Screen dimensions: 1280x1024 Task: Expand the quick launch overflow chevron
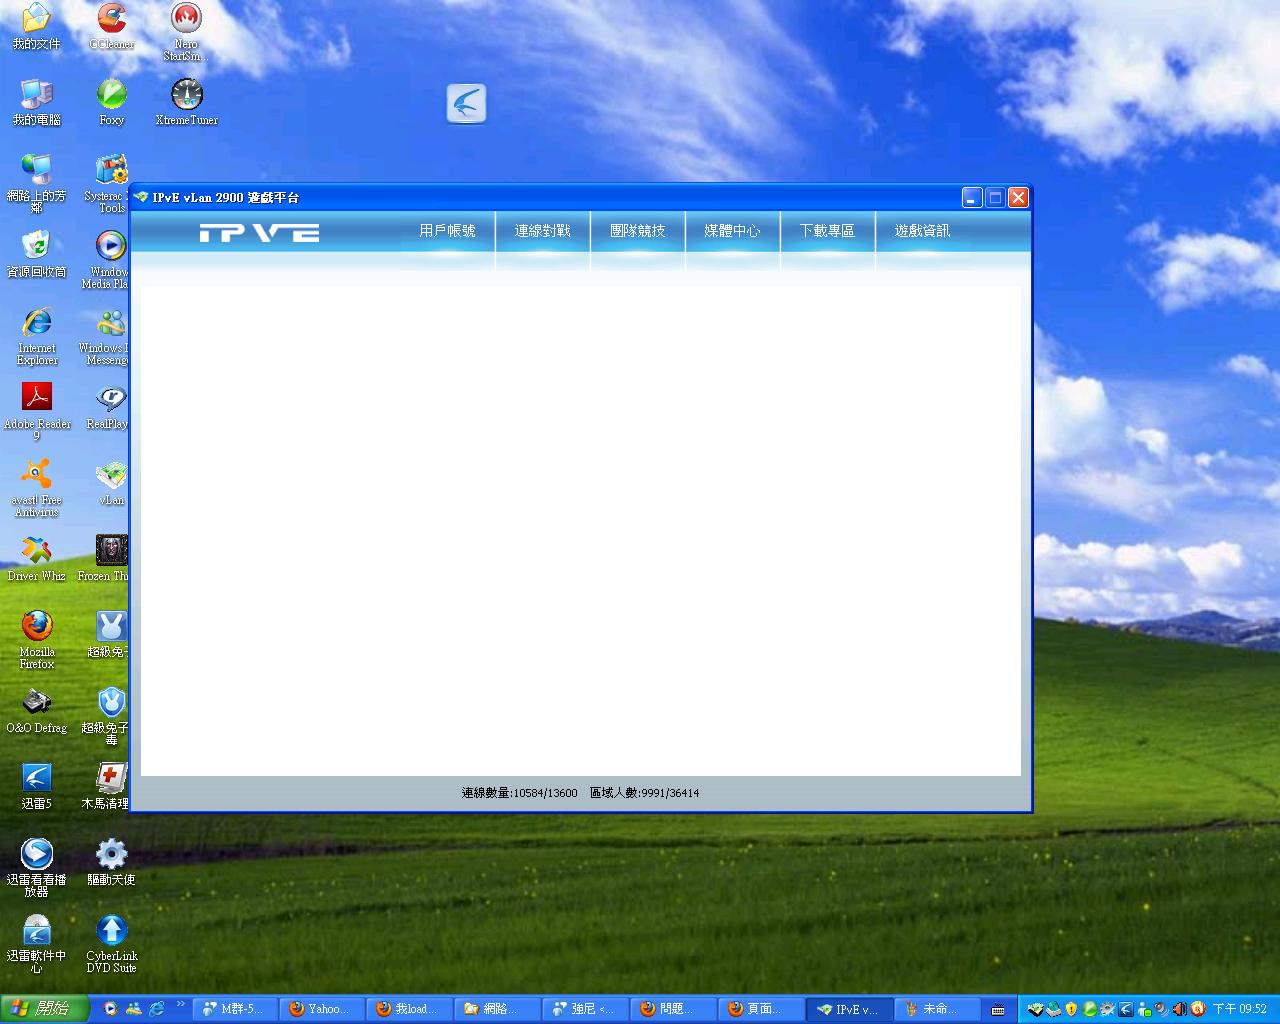click(x=181, y=1004)
